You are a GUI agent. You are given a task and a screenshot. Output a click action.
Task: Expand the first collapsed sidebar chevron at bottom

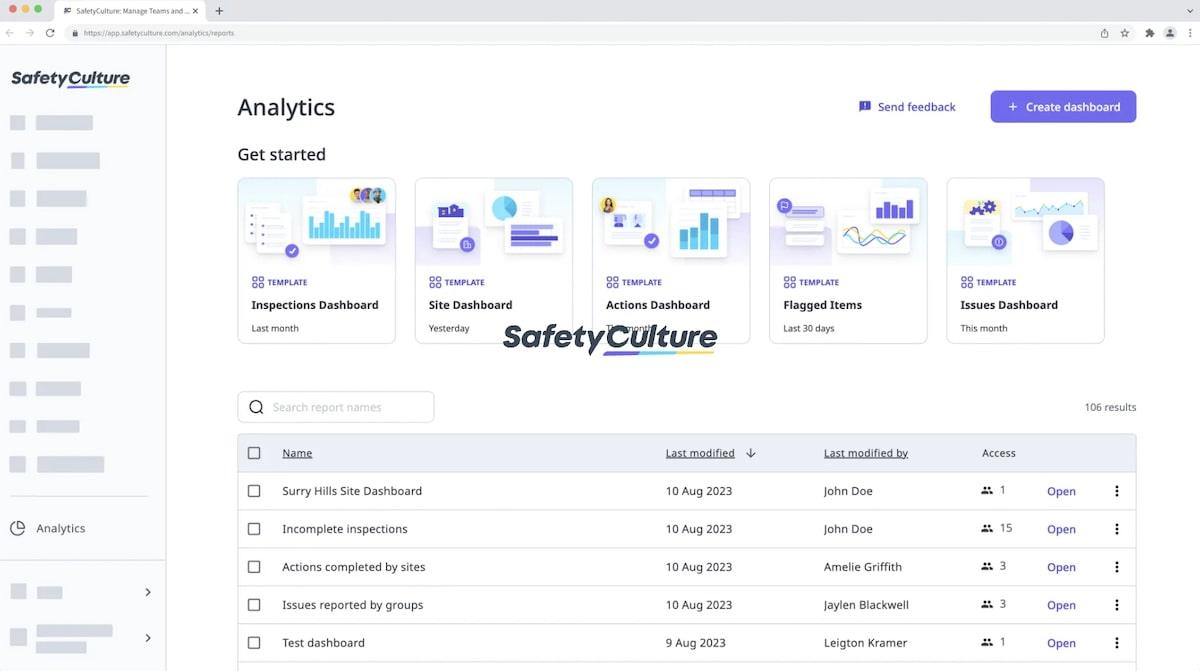tap(148, 592)
